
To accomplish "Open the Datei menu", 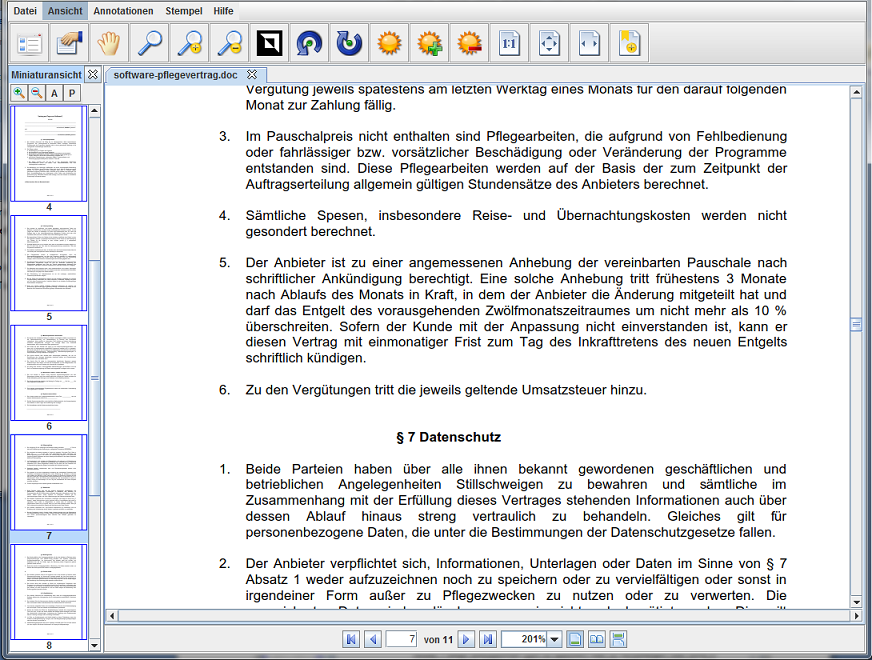I will point(25,11).
